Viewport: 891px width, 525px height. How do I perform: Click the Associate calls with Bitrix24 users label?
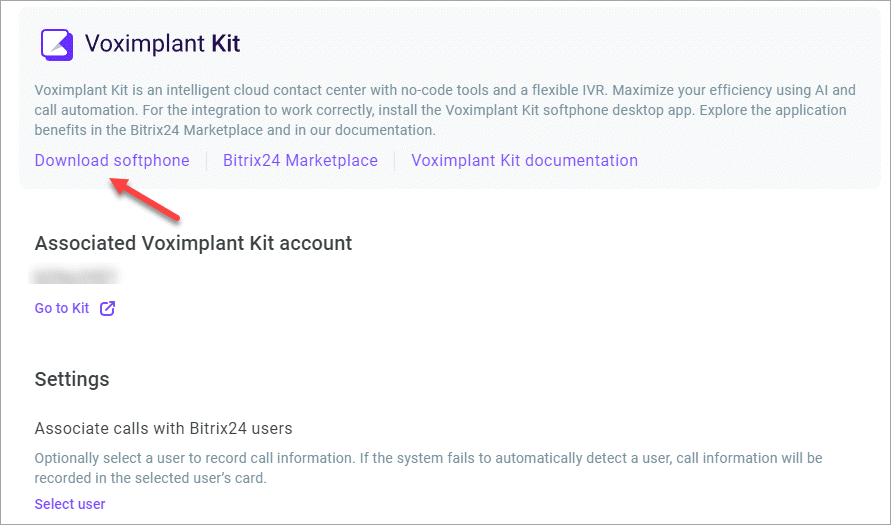[x=164, y=428]
